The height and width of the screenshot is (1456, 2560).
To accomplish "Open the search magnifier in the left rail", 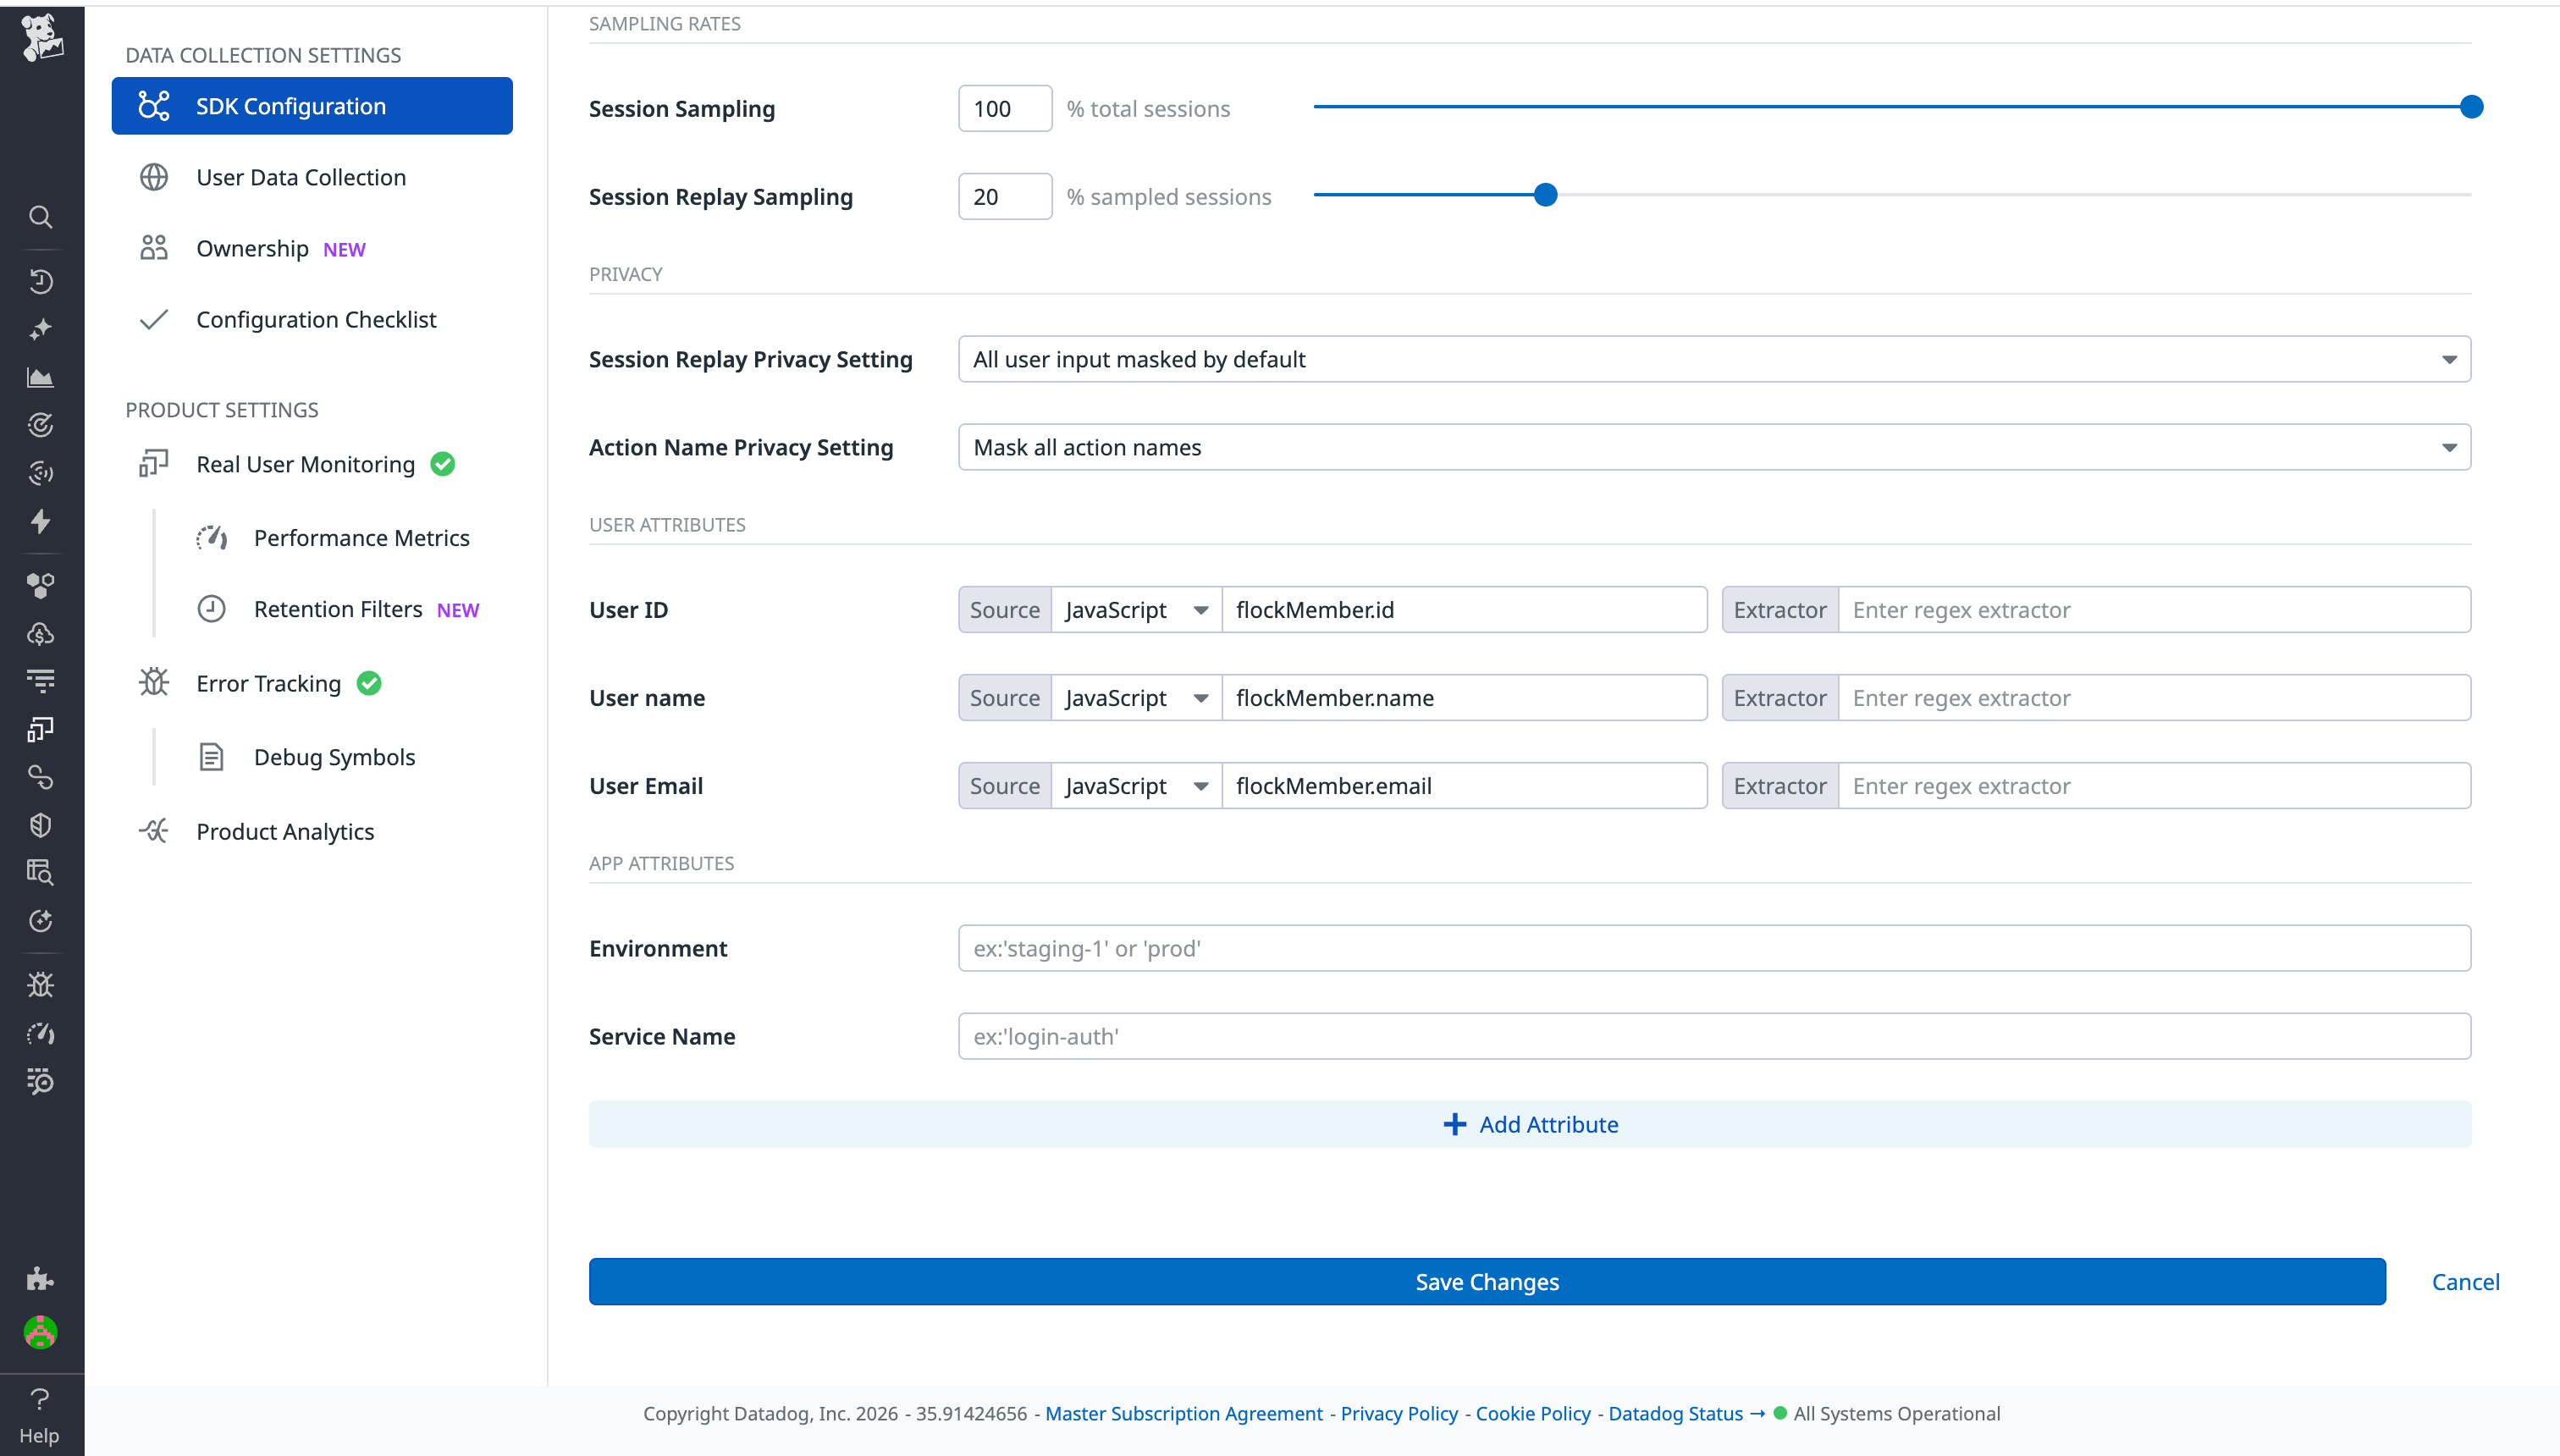I will pyautogui.click(x=40, y=216).
